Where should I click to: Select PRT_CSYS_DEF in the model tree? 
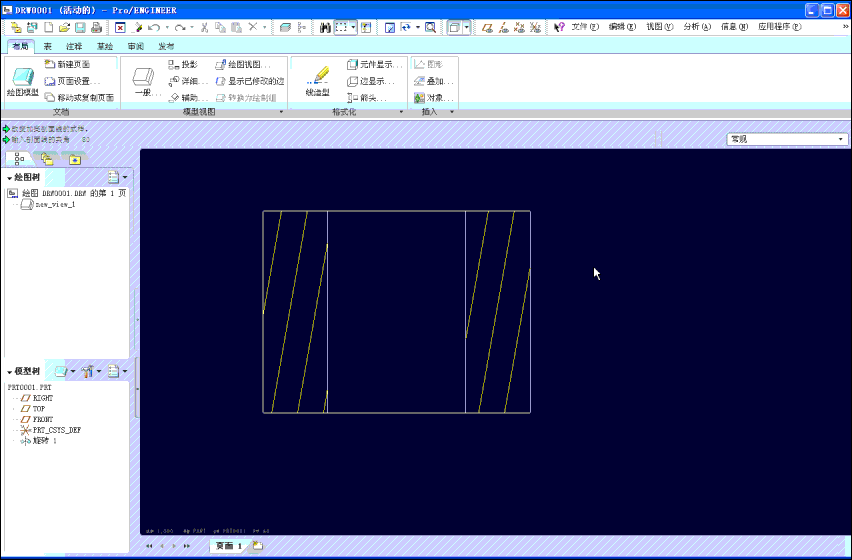point(51,430)
